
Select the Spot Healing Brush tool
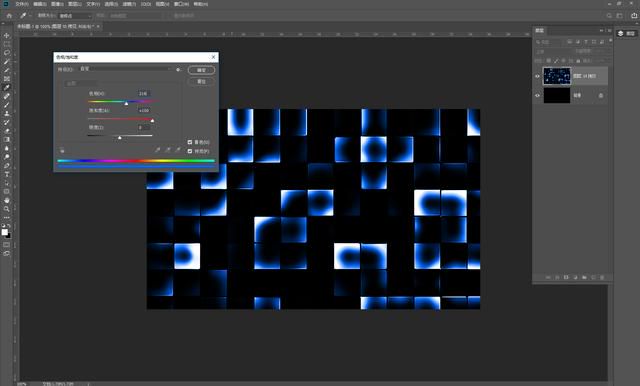[x=7, y=96]
